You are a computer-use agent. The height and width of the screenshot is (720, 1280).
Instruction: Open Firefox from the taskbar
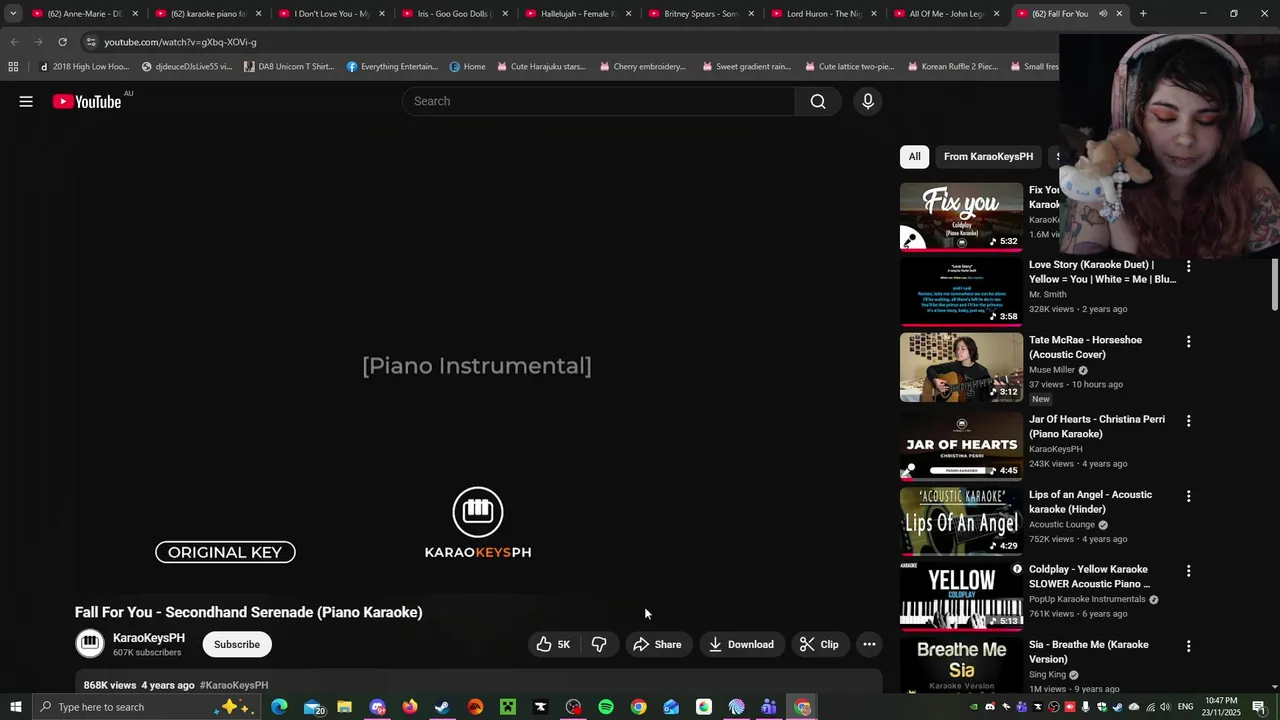click(409, 707)
